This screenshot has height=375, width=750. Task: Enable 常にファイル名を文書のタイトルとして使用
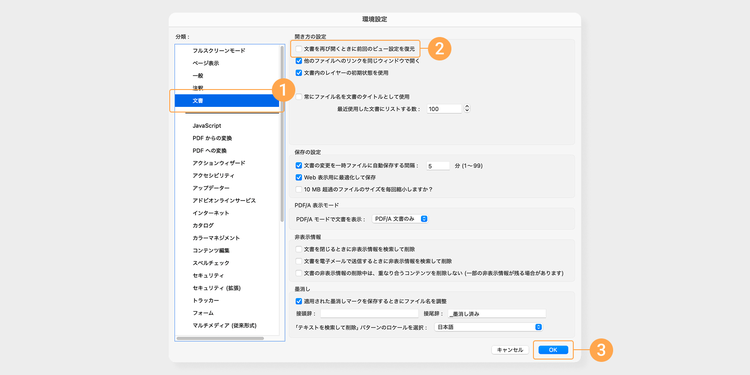pyautogui.click(x=299, y=97)
